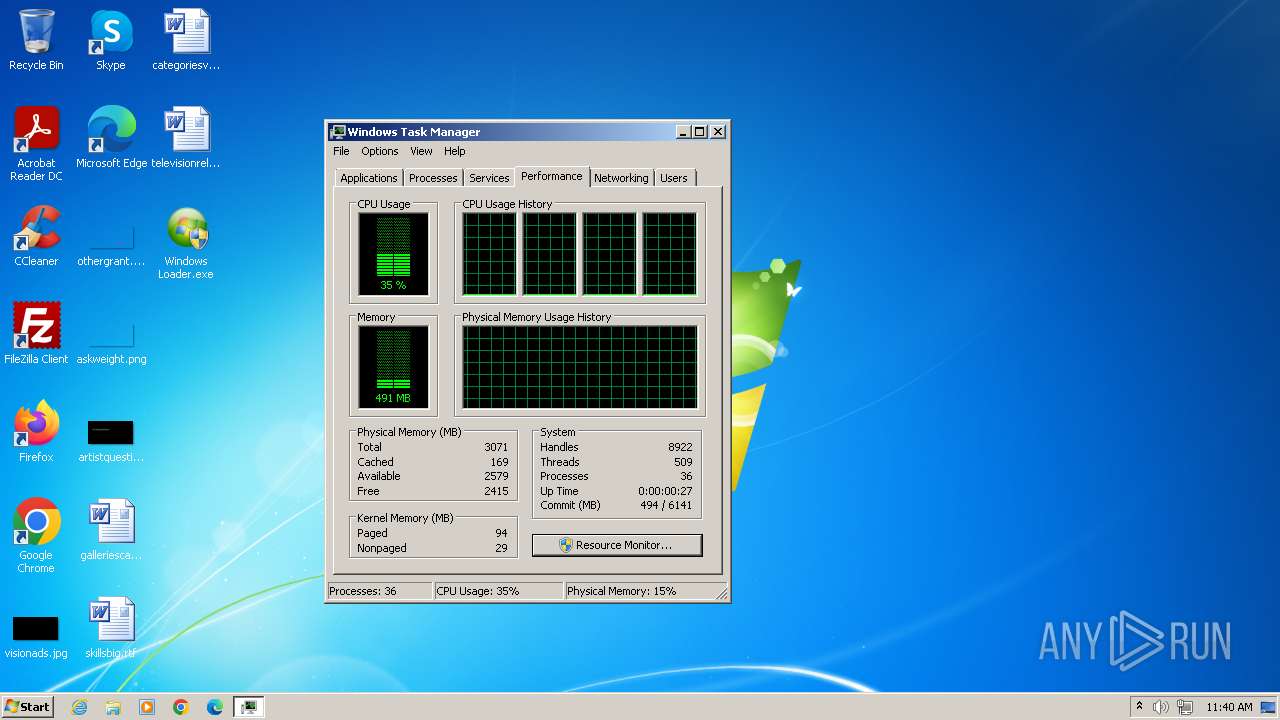
Task: Maximize the Windows Task Manager window
Action: (700, 132)
